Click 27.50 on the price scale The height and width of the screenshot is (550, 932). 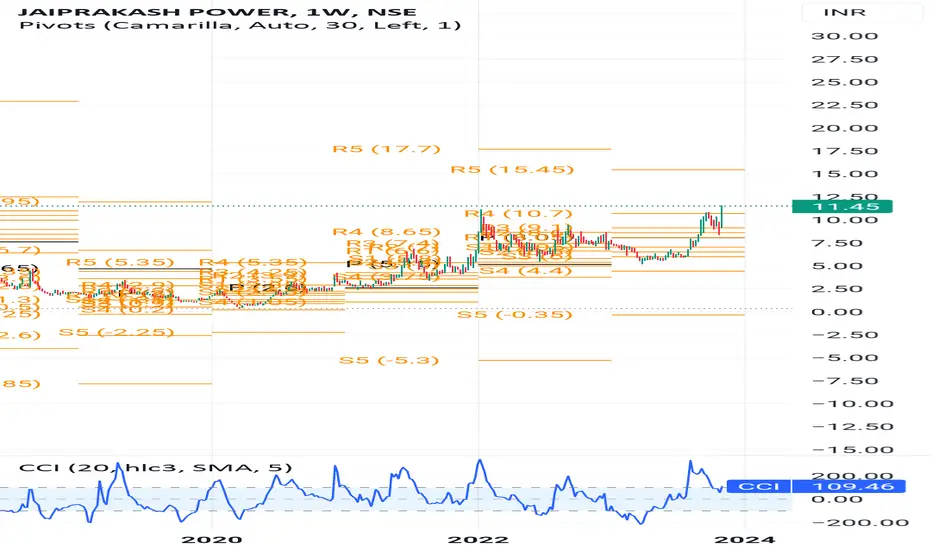click(x=845, y=59)
